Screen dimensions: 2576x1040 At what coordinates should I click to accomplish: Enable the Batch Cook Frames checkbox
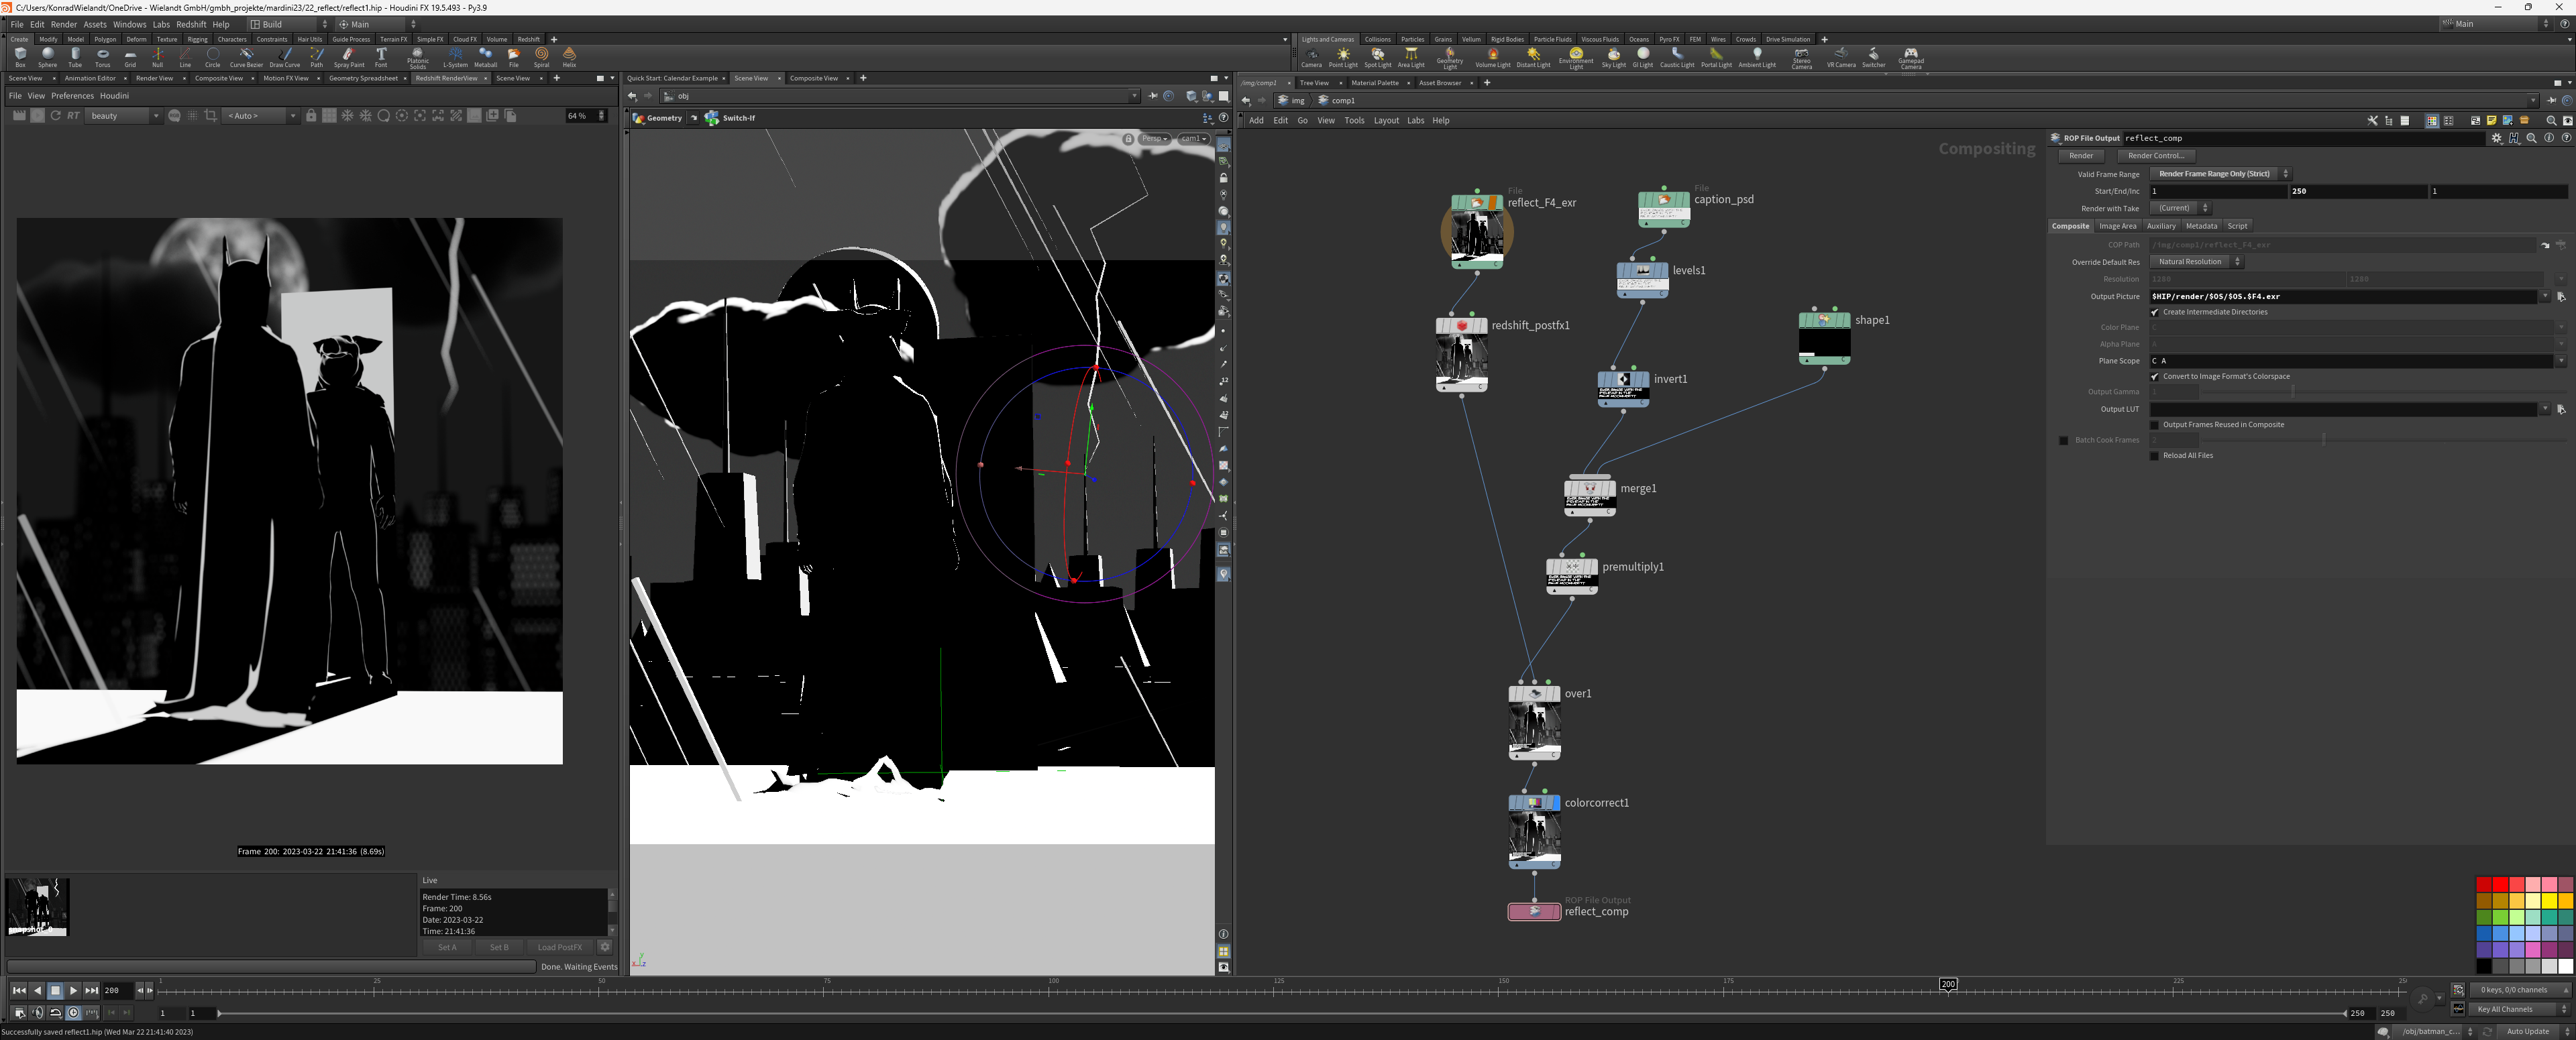click(2064, 440)
